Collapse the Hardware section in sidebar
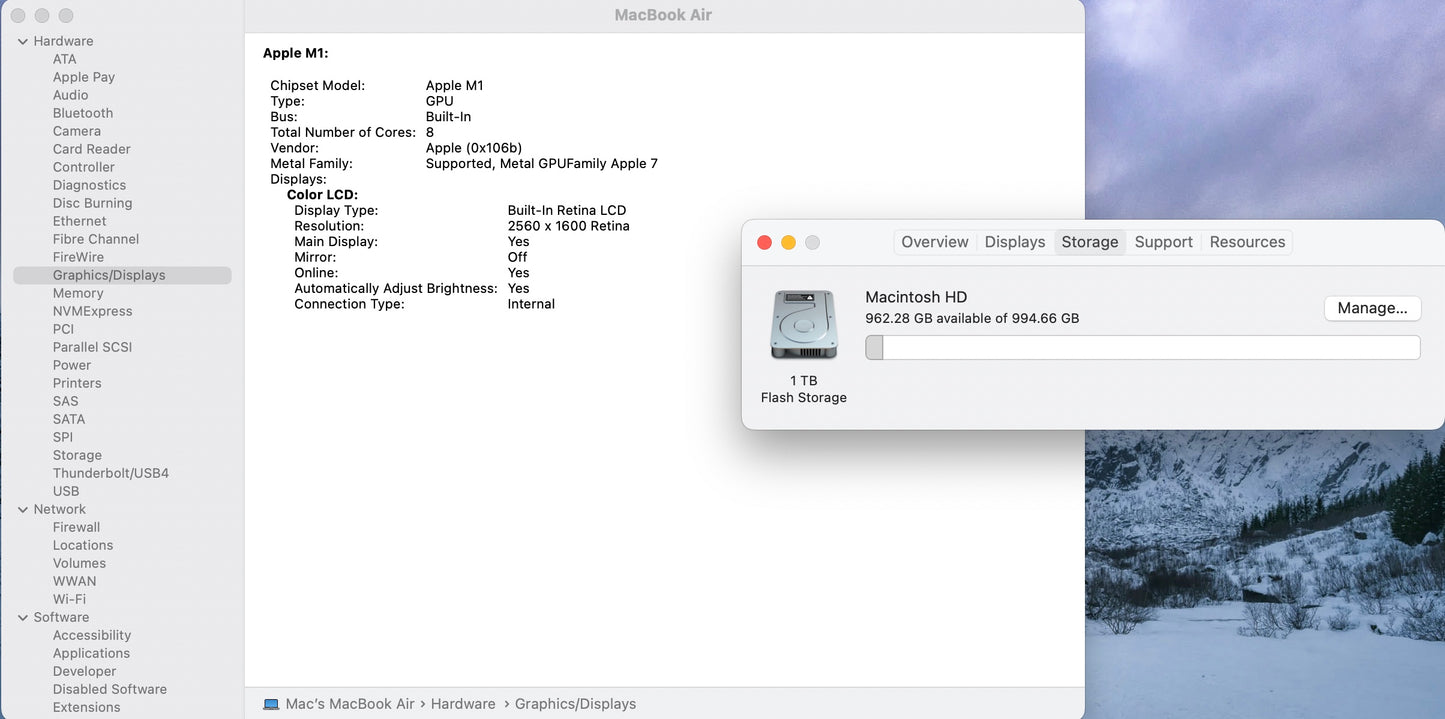 pyautogui.click(x=23, y=41)
